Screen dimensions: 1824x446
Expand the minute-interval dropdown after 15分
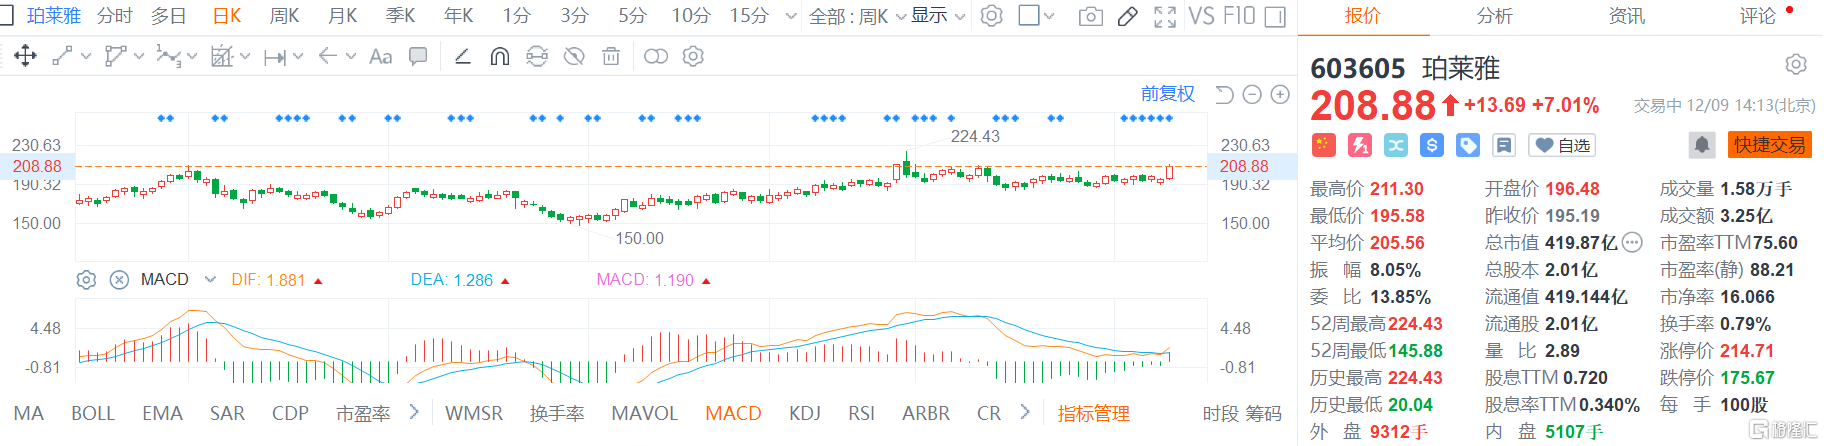click(792, 16)
